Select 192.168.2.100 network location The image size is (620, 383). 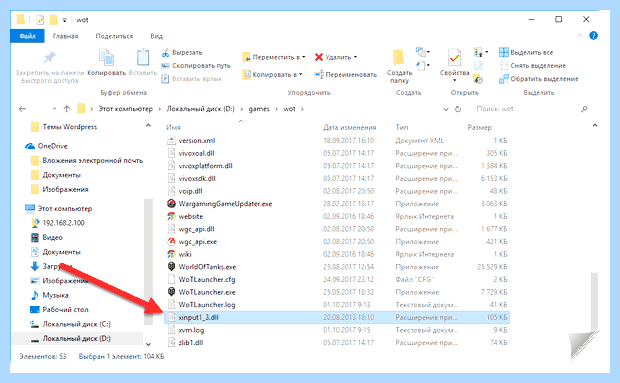tap(63, 223)
